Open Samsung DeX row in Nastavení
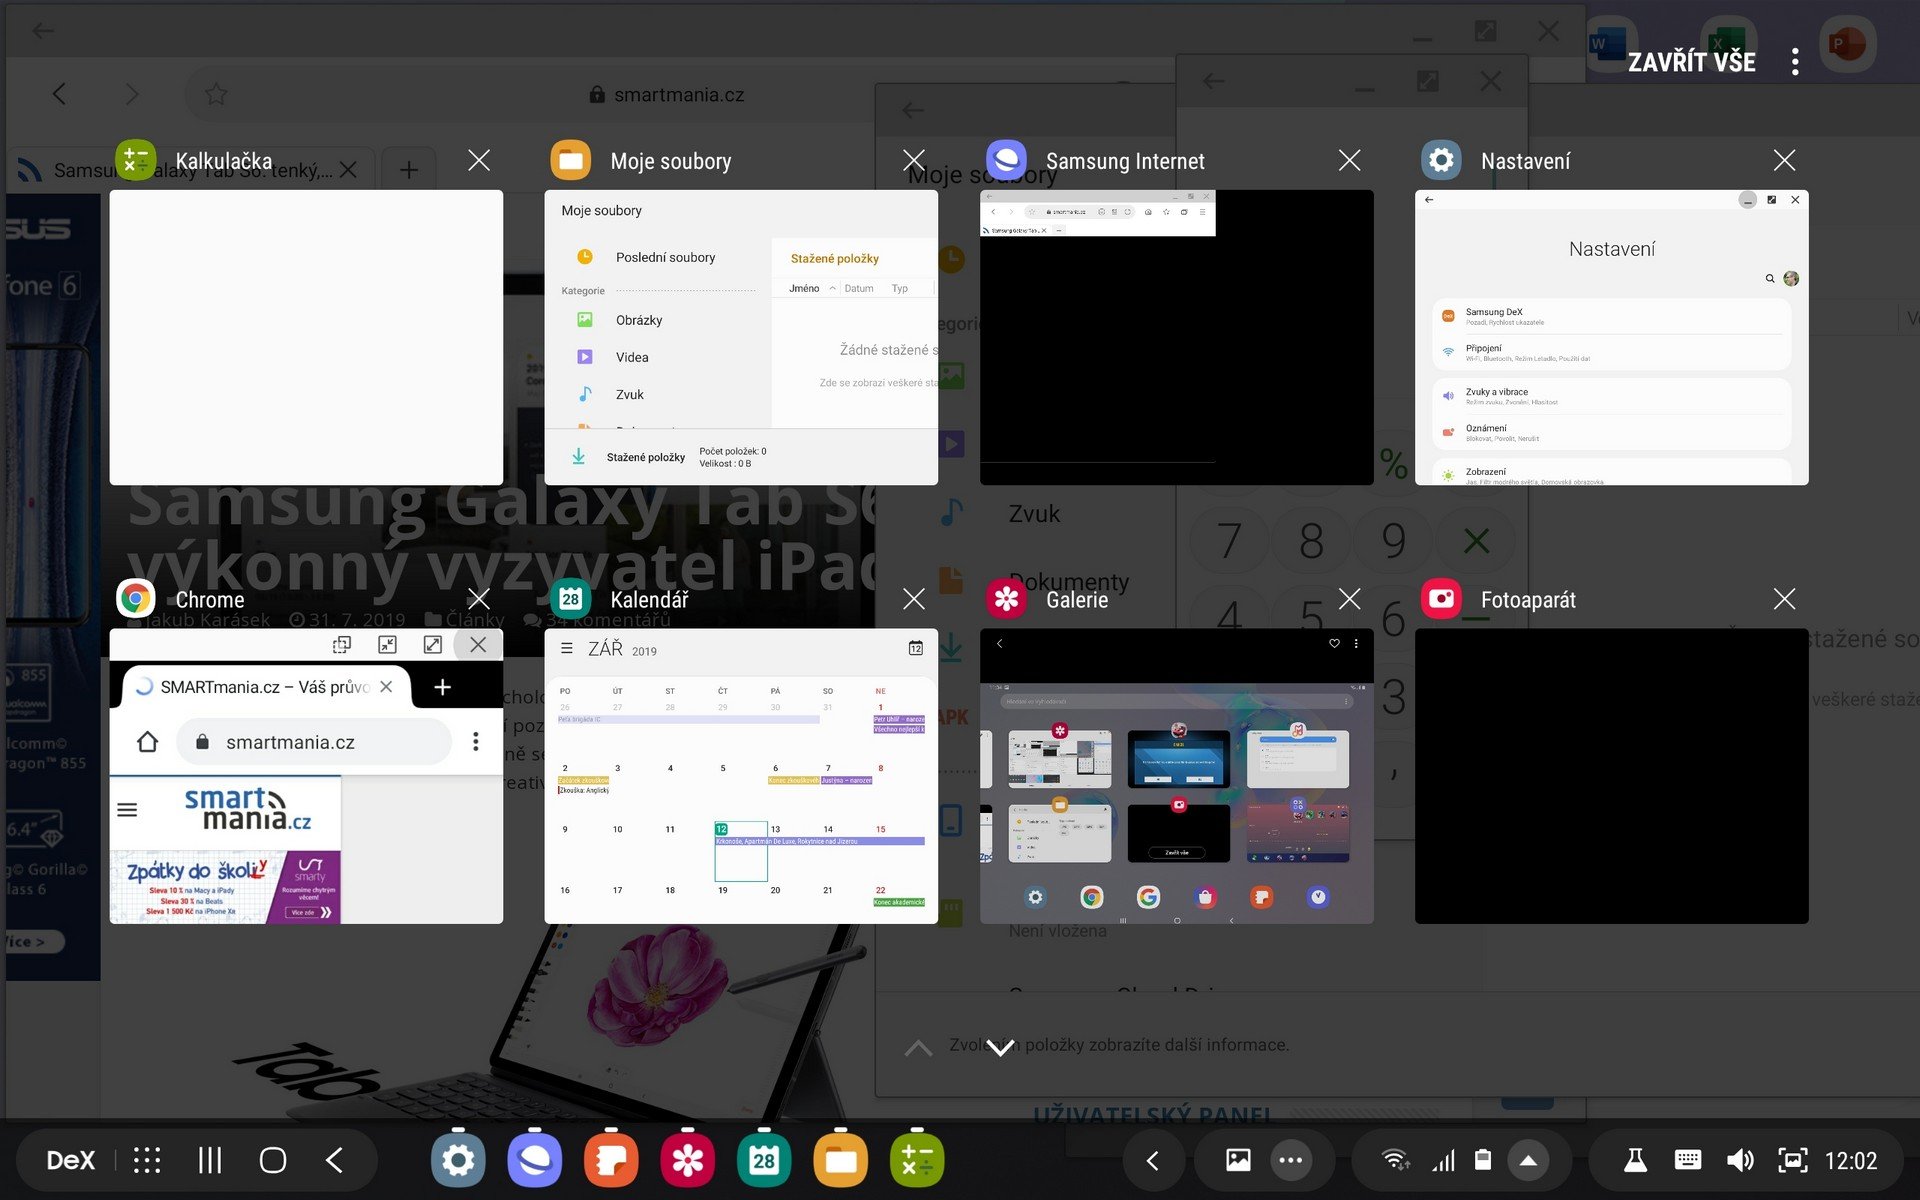Screen dimensions: 1920x1200 (x=1612, y=316)
